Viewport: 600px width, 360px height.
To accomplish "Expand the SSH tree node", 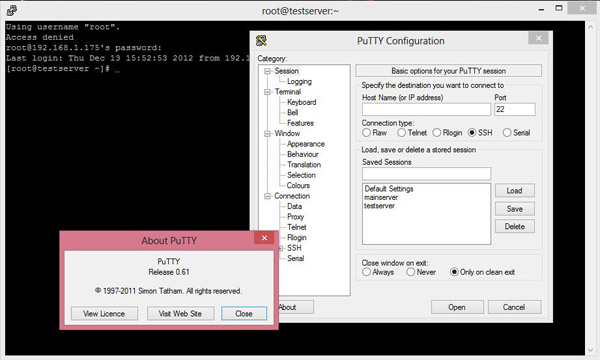I will 280,248.
